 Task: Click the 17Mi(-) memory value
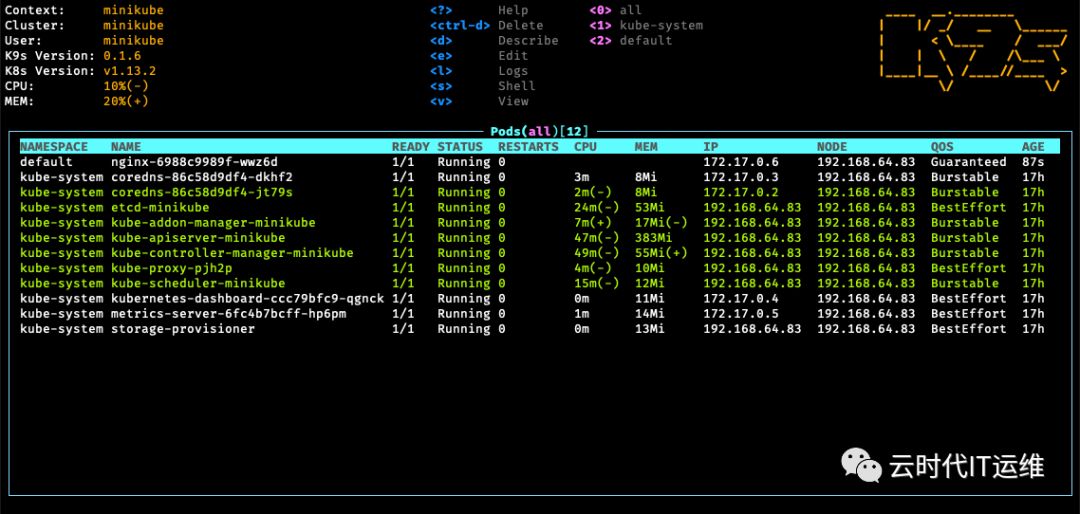[661, 223]
